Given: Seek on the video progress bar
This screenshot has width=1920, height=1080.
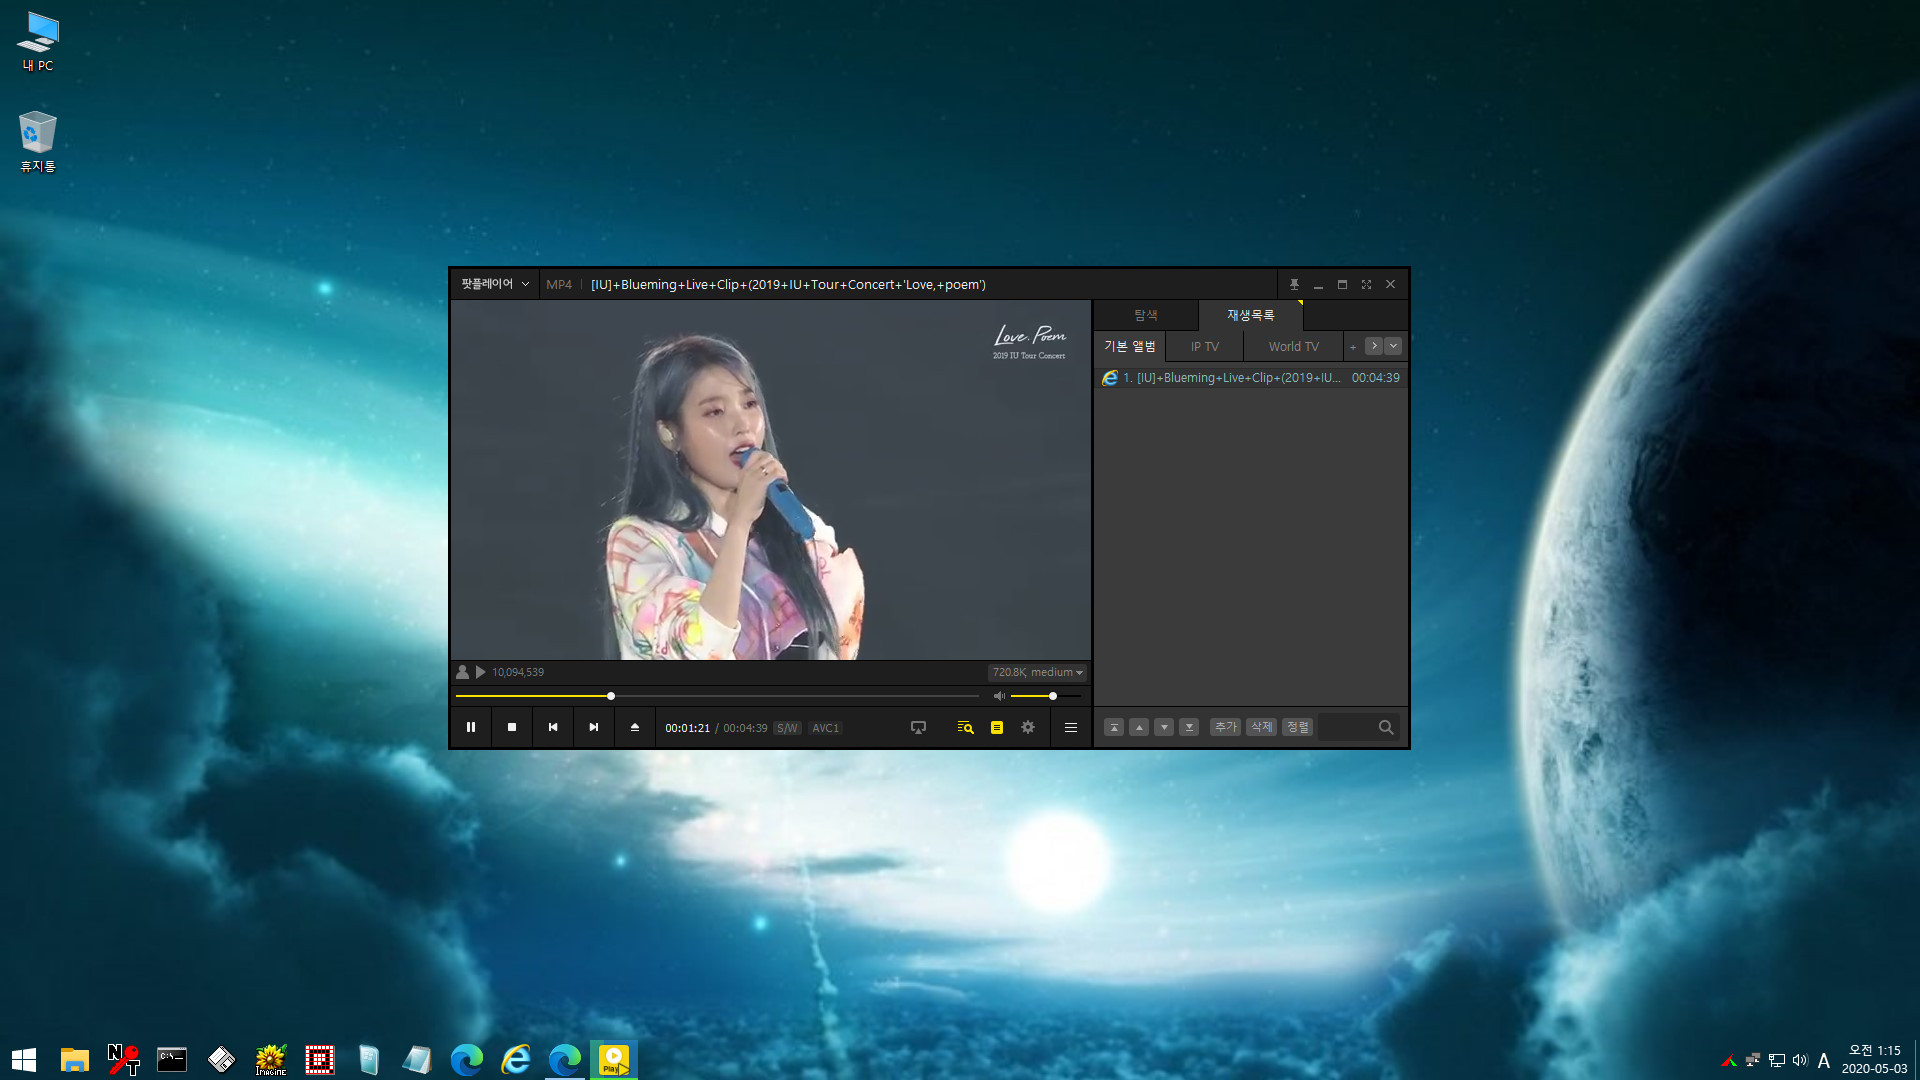Looking at the screenshot, I should click(x=717, y=696).
